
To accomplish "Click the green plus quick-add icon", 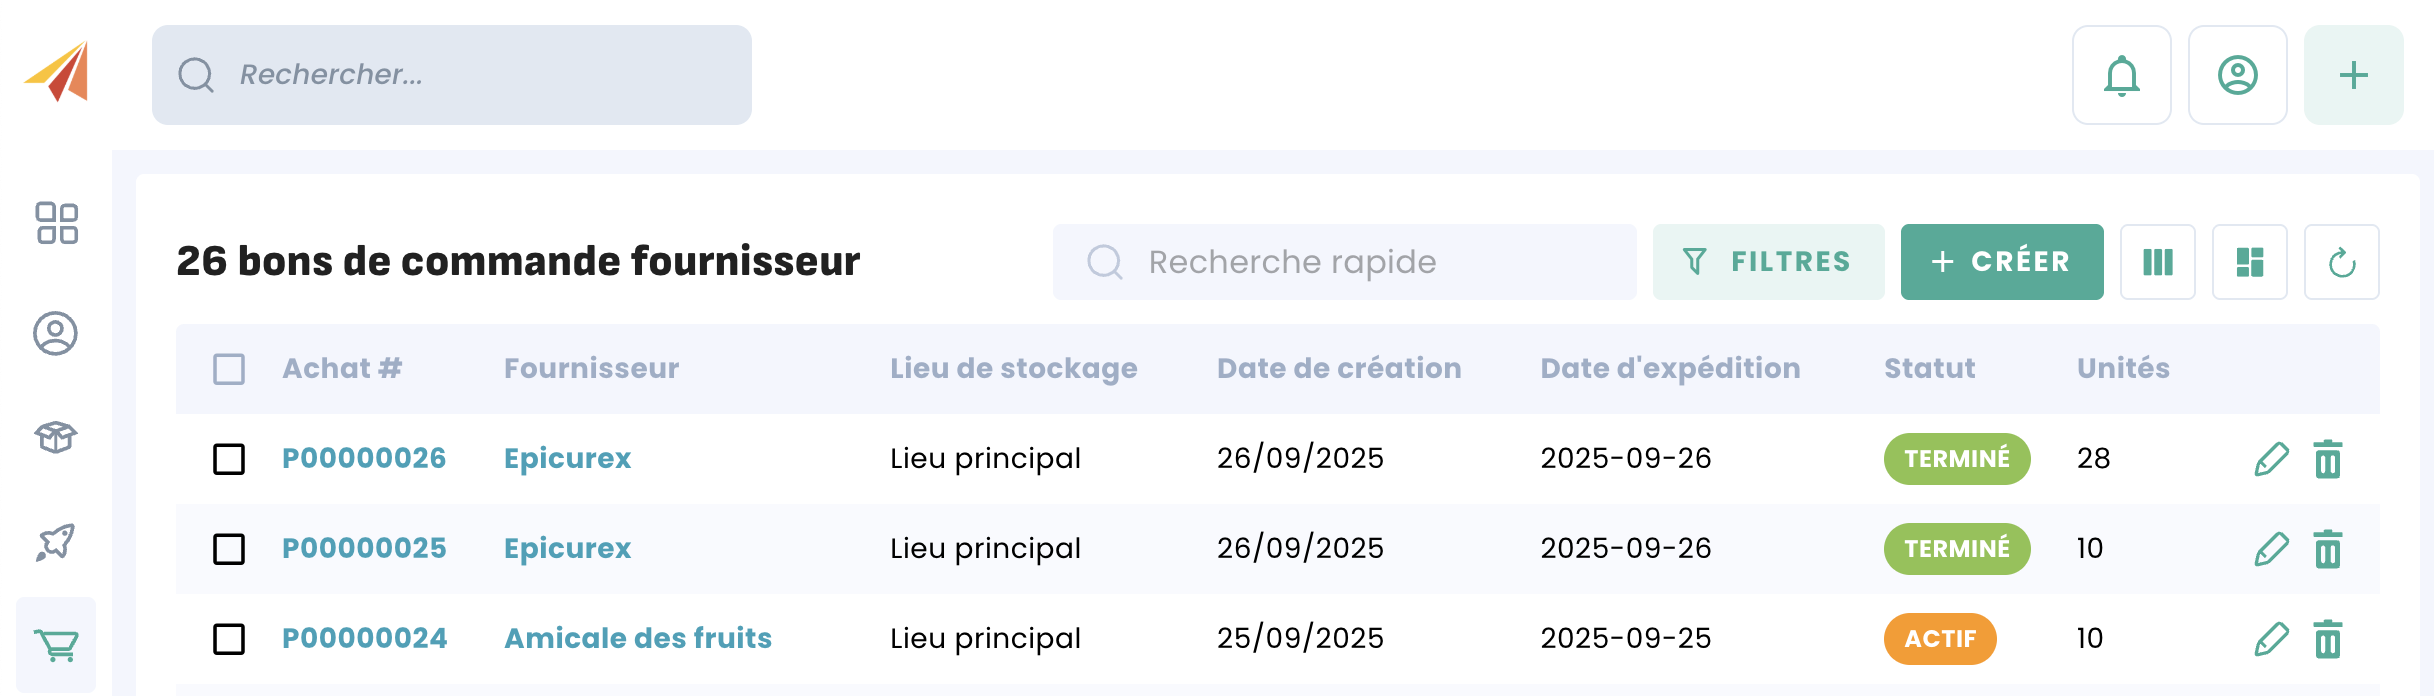I will click(2353, 75).
